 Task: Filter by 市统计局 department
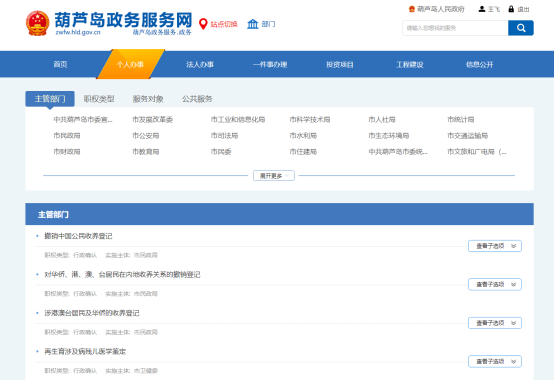click(461, 120)
